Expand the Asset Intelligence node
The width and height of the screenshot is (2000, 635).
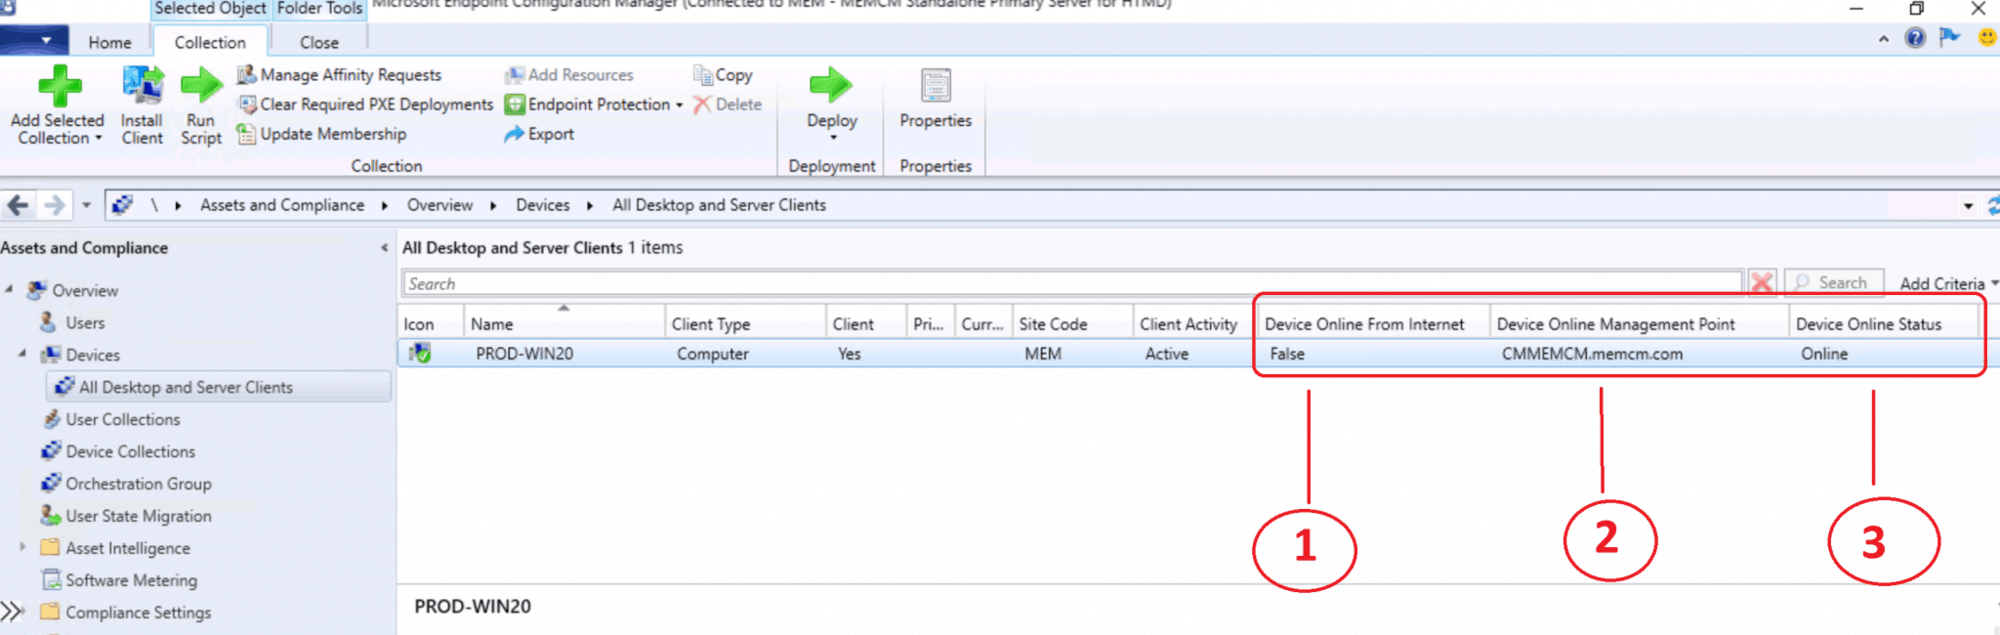tap(22, 546)
